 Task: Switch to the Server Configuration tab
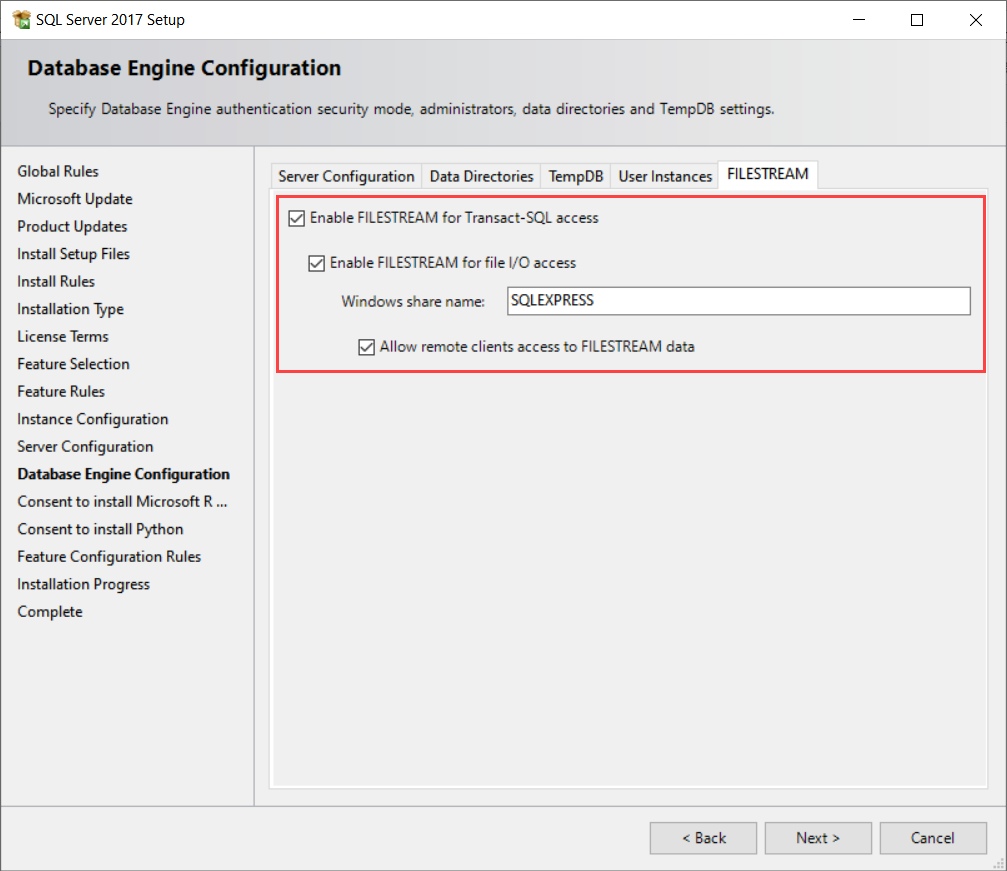[x=346, y=176]
